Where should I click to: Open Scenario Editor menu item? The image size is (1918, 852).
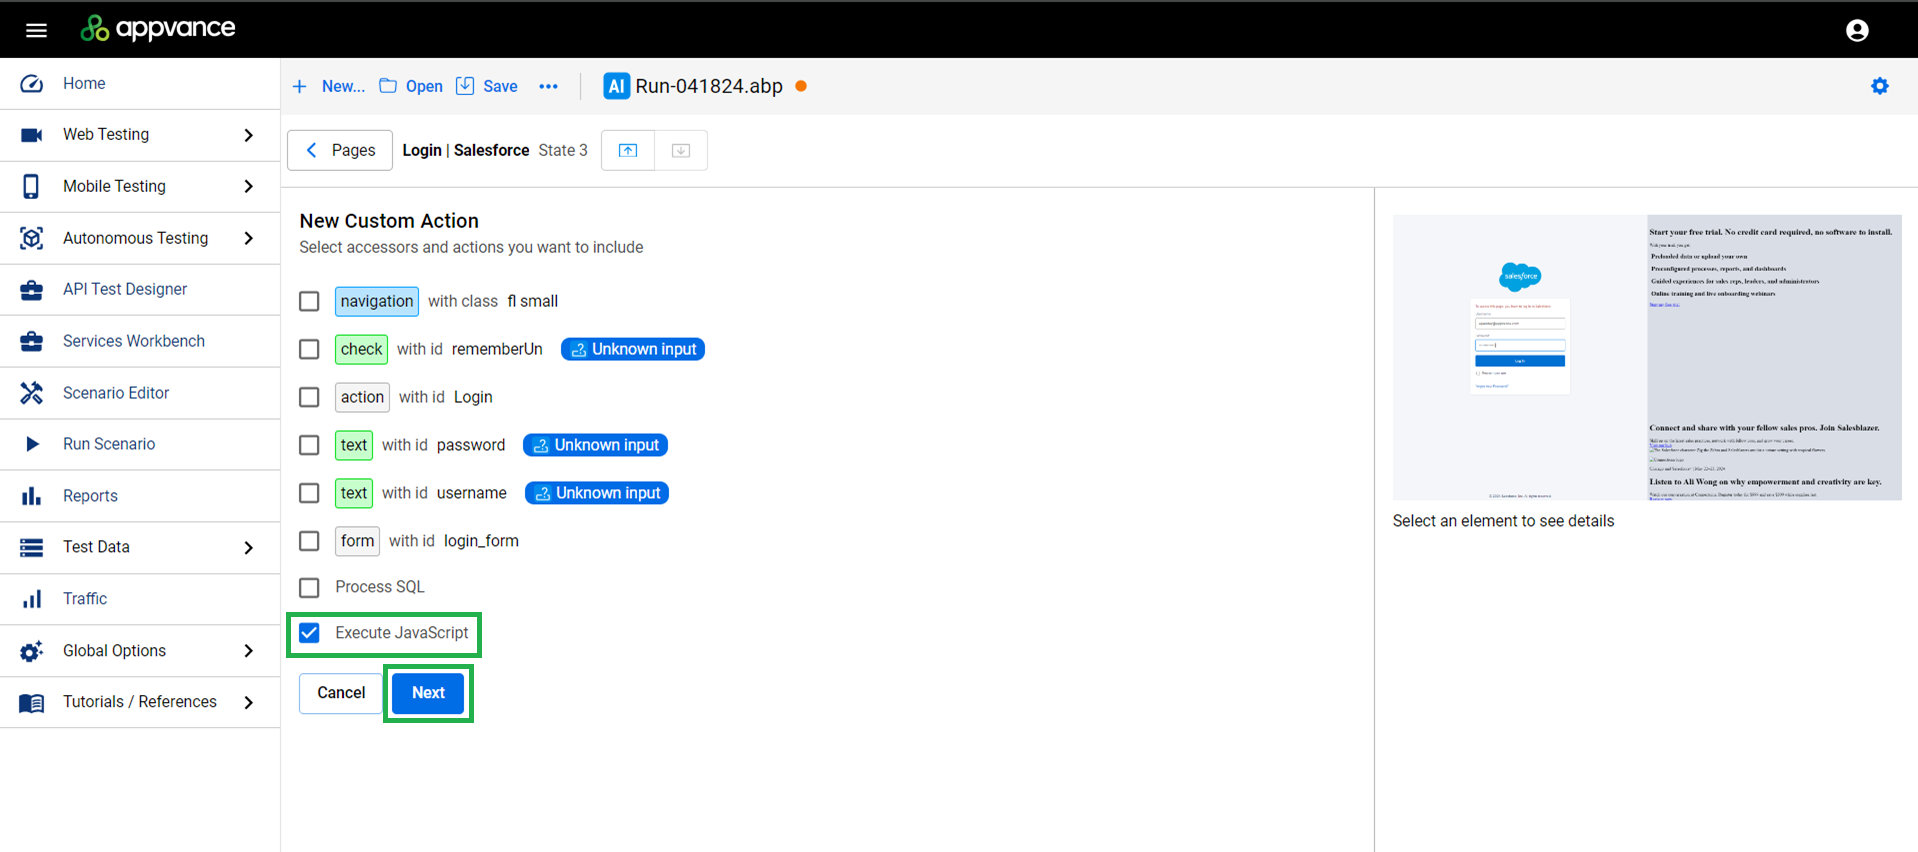pyautogui.click(x=140, y=393)
